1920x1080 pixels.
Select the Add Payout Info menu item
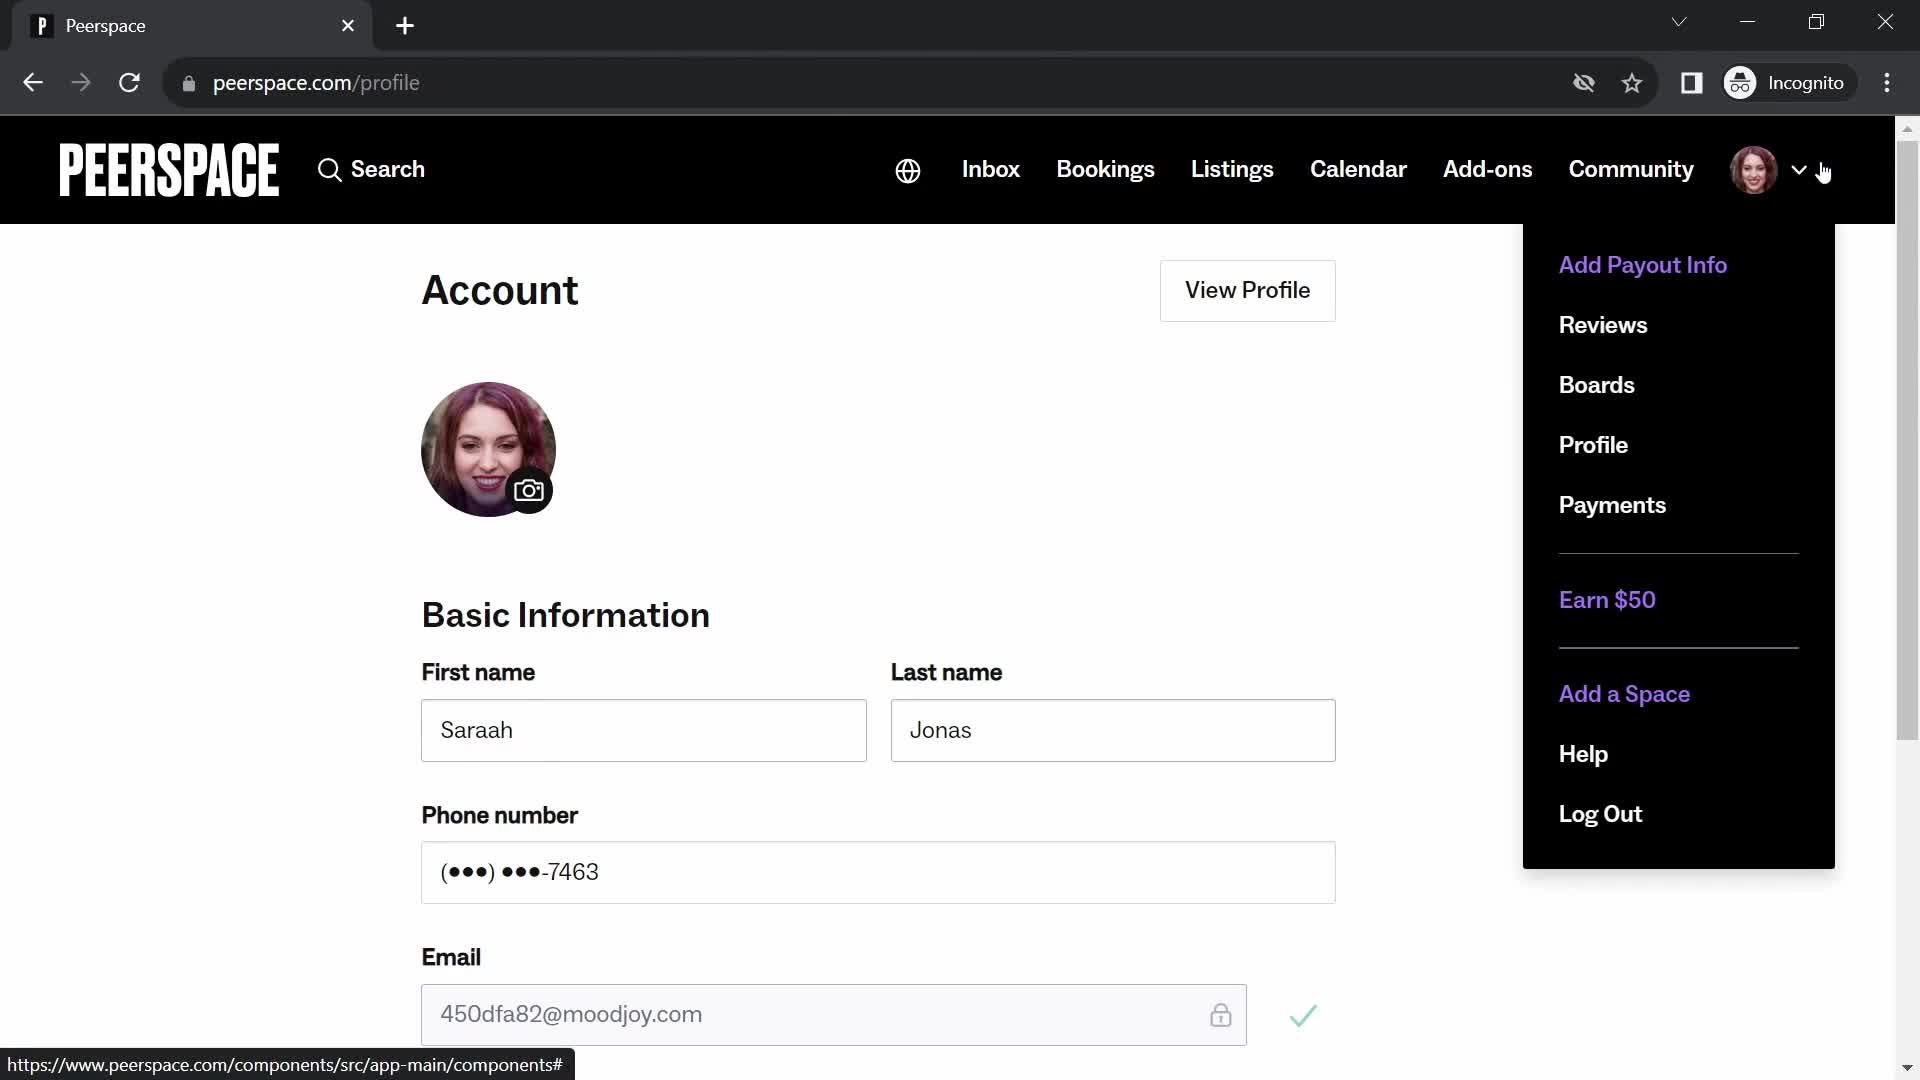coord(1643,264)
